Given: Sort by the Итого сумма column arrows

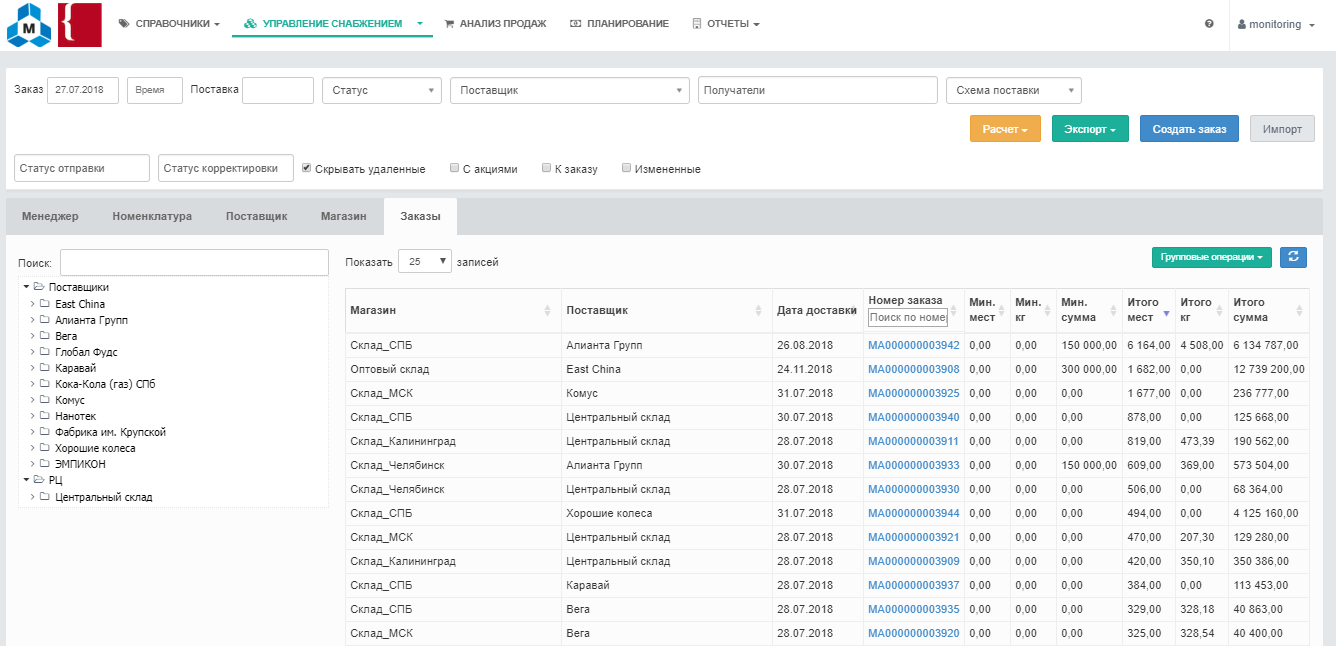Looking at the screenshot, I should click(1299, 311).
